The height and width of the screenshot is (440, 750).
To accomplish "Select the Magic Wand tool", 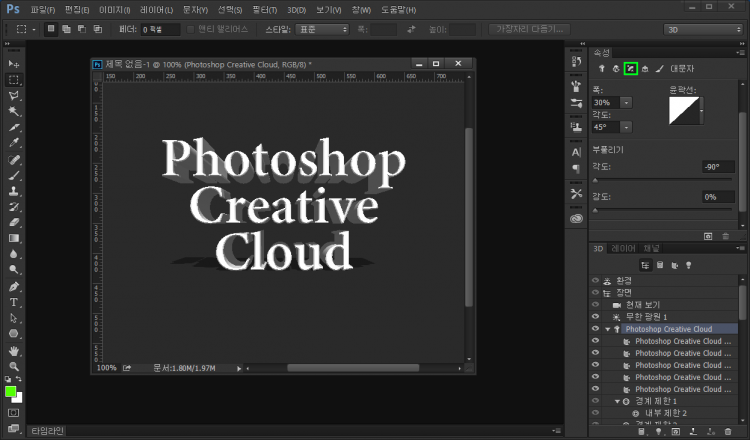I will tap(14, 111).
